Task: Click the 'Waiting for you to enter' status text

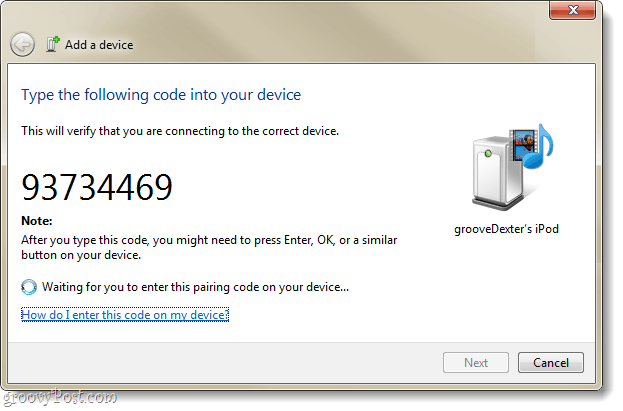Action: click(x=195, y=287)
